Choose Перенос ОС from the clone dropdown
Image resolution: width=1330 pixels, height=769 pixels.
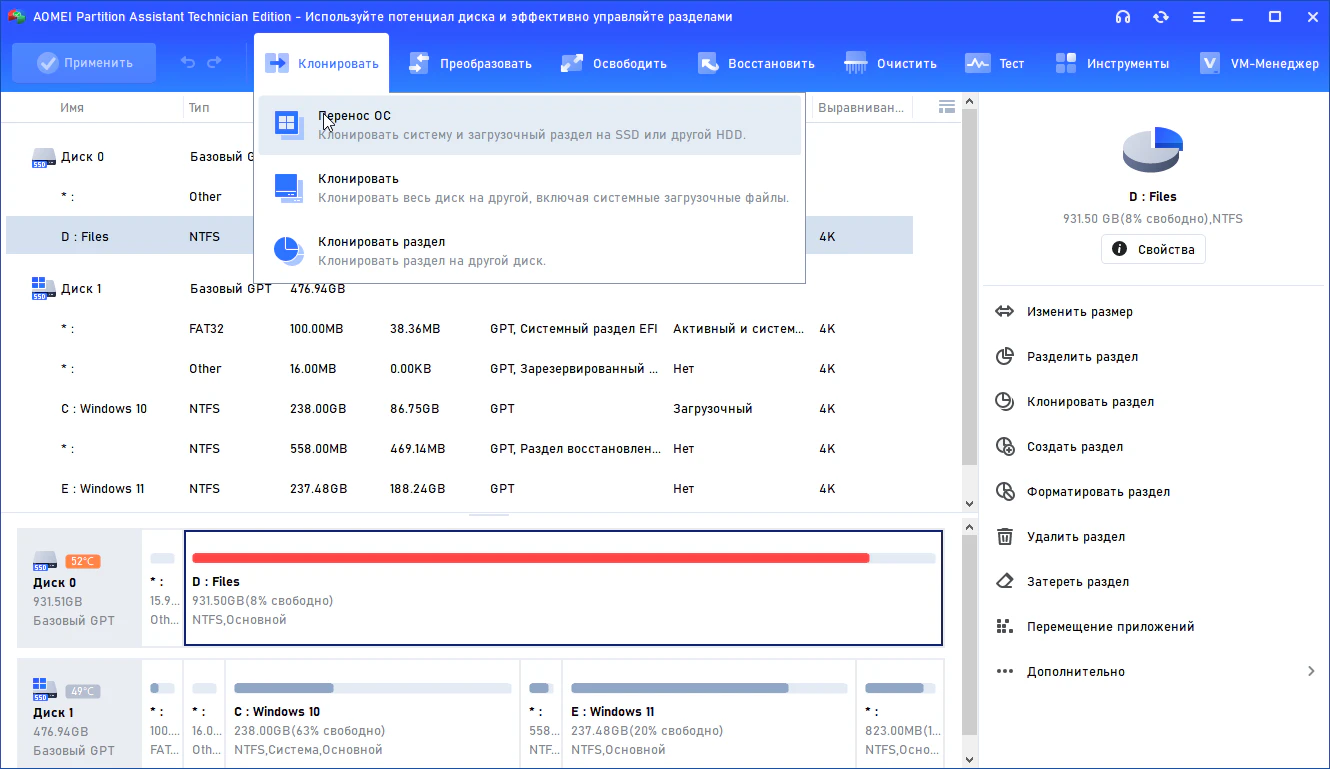[x=530, y=125]
